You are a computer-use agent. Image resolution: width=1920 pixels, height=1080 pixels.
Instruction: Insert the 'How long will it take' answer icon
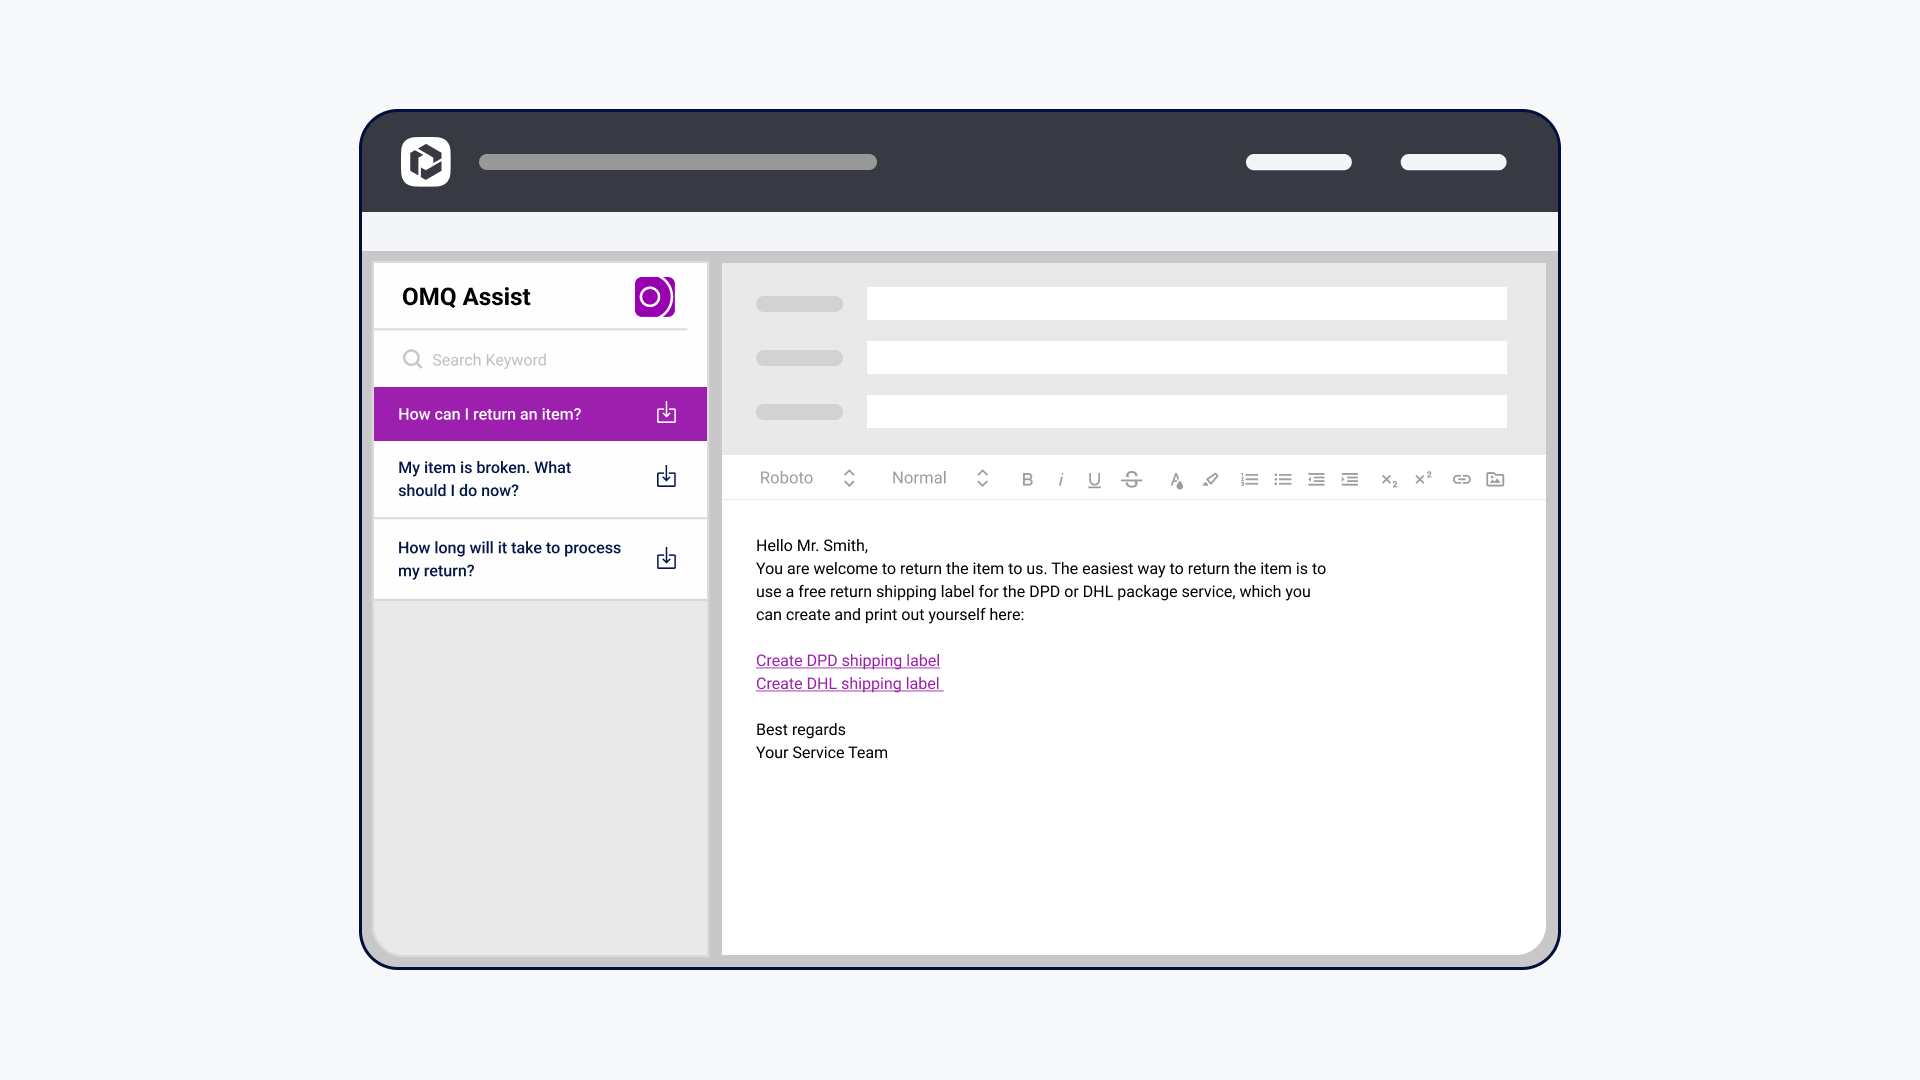click(x=666, y=559)
